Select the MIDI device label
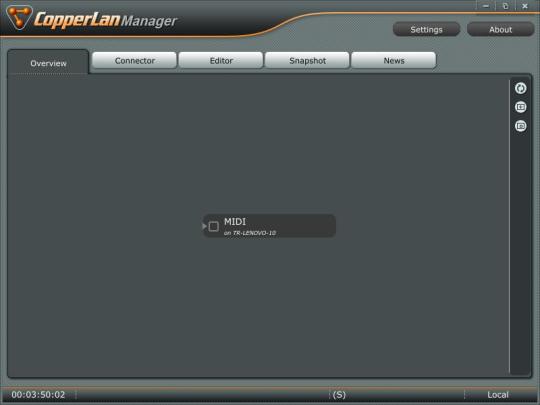The image size is (540, 405). click(235, 222)
